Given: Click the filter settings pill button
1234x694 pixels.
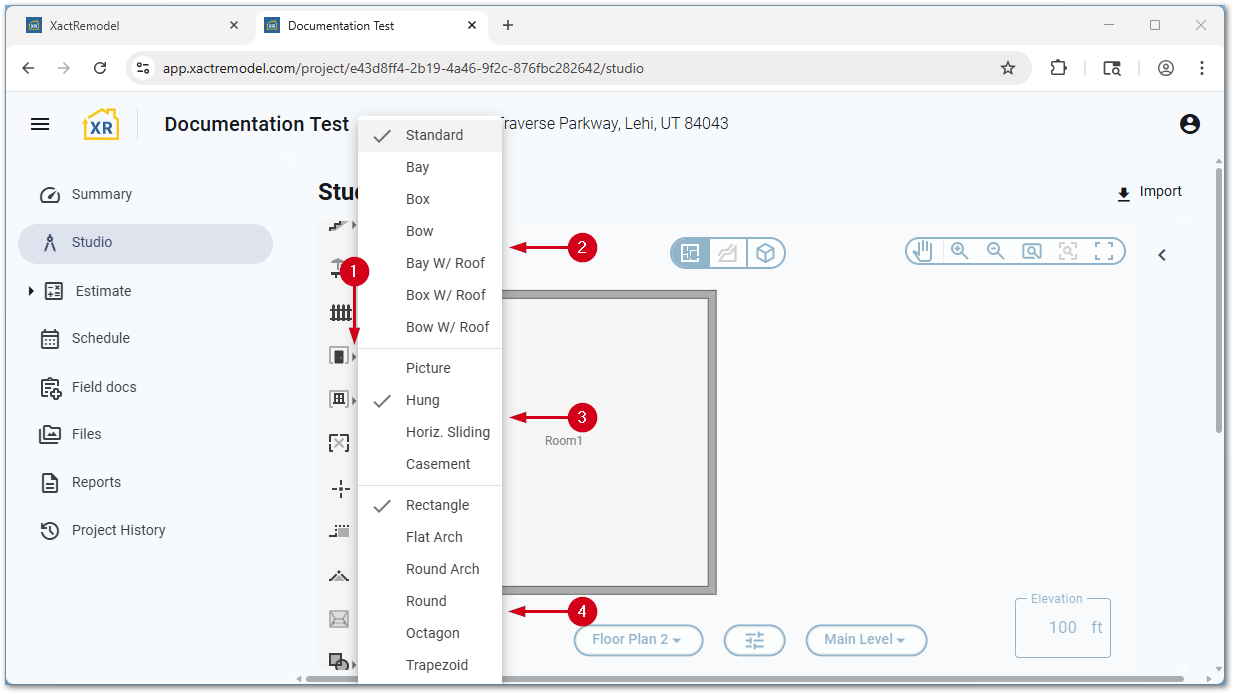Looking at the screenshot, I should tap(754, 640).
